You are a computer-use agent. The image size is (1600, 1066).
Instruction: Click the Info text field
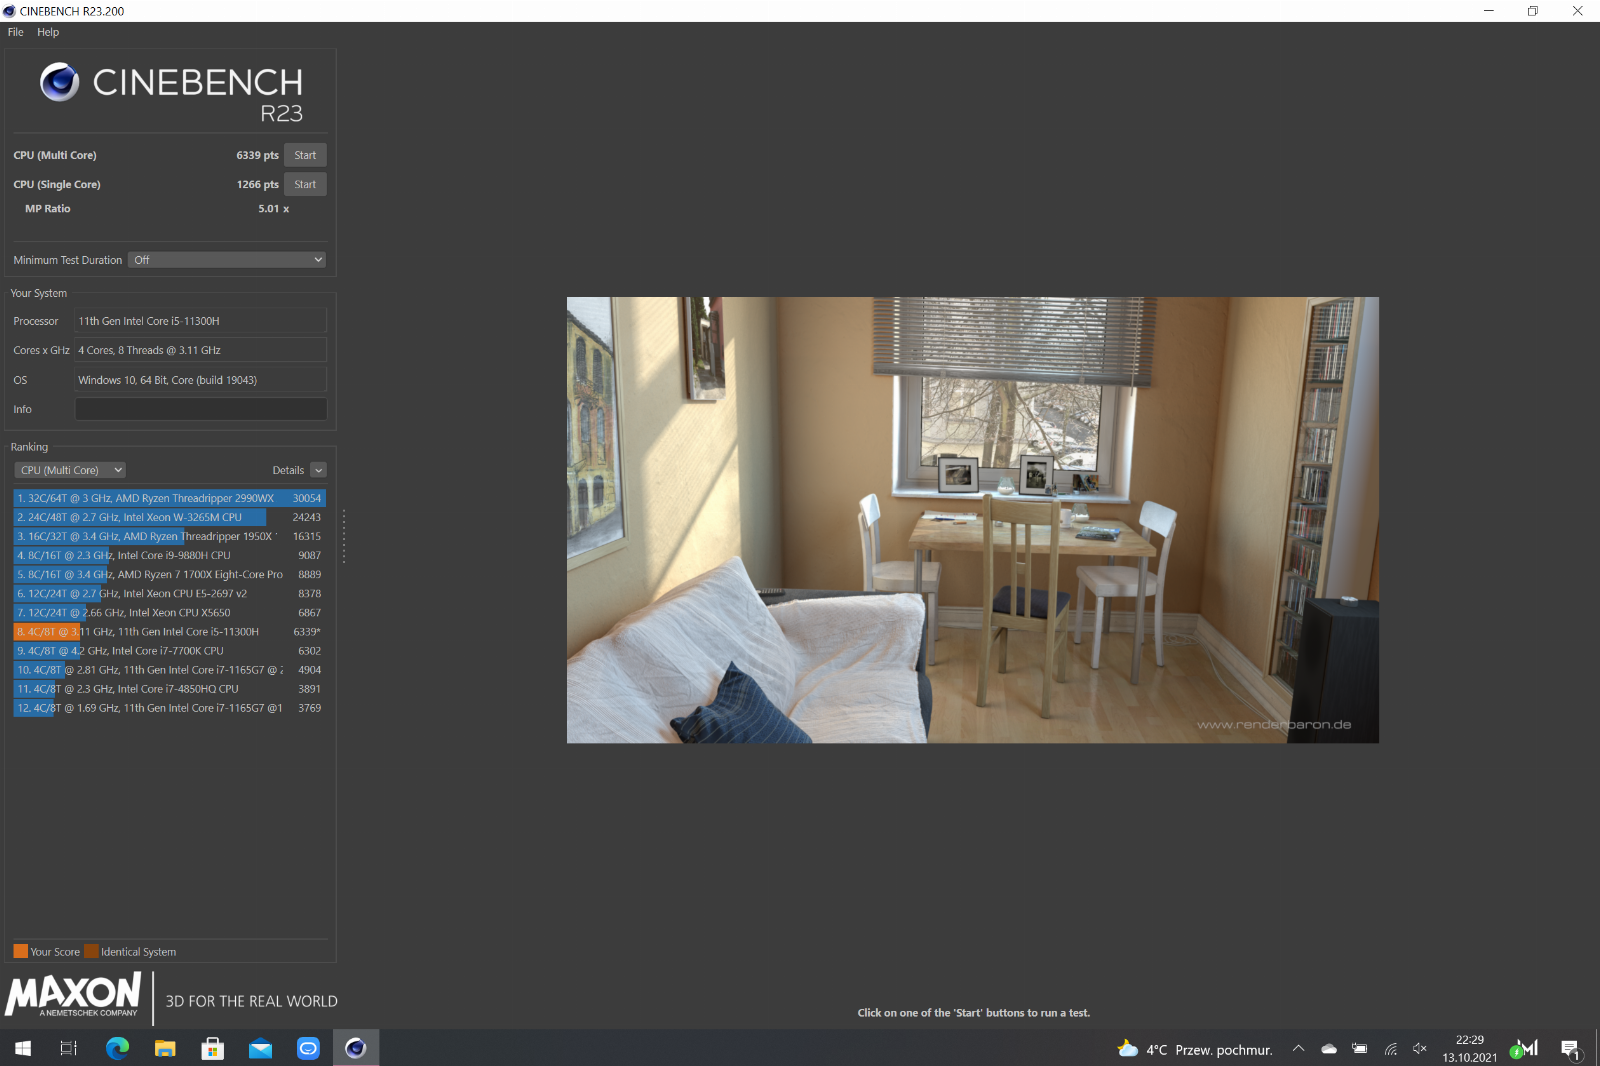tap(201, 409)
